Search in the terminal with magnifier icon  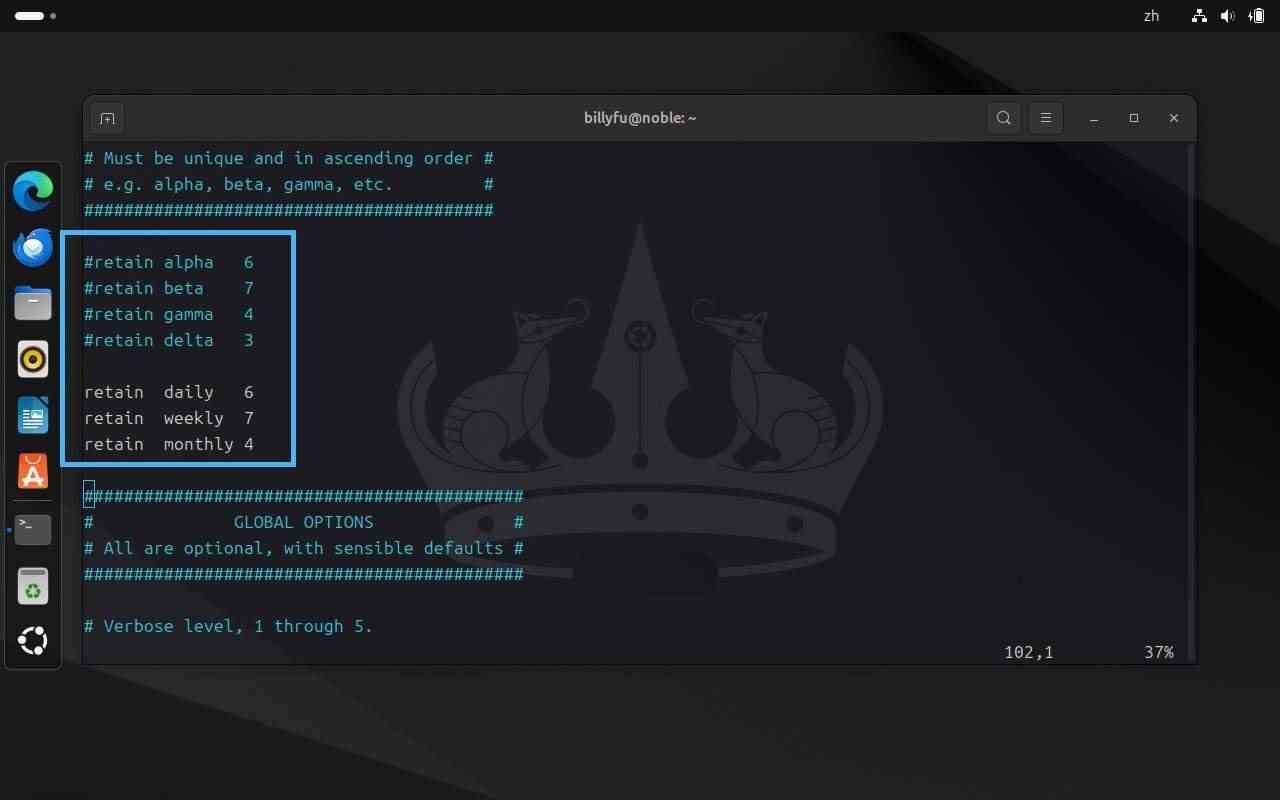[x=1004, y=118]
